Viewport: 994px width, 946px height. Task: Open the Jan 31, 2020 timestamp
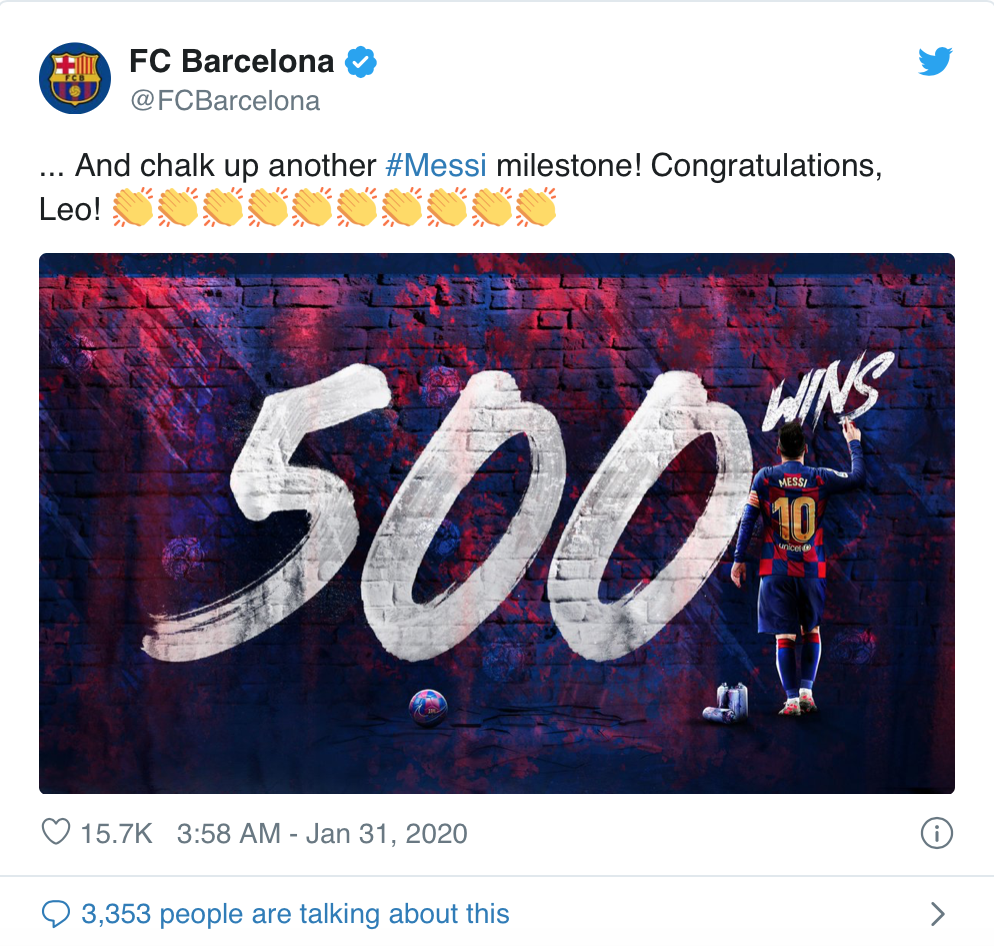pyautogui.click(x=322, y=833)
